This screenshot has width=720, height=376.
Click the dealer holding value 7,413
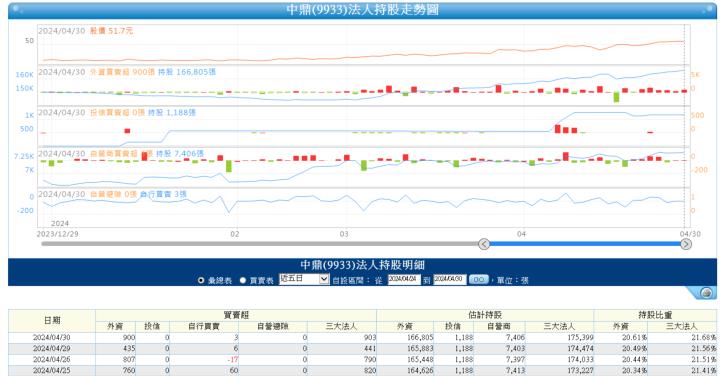click(x=515, y=370)
